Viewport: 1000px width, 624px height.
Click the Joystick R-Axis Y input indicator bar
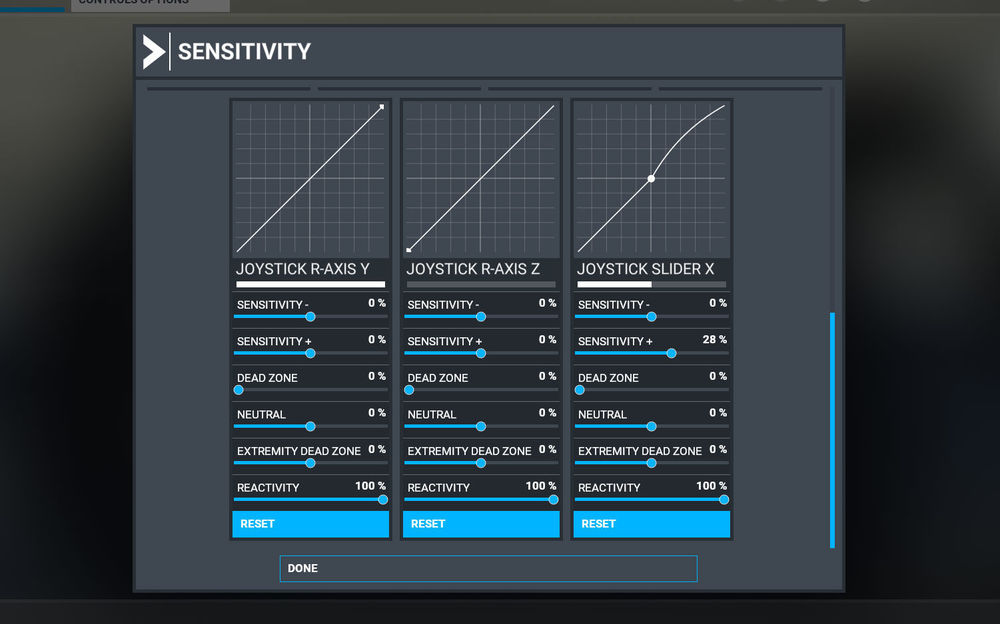310,284
